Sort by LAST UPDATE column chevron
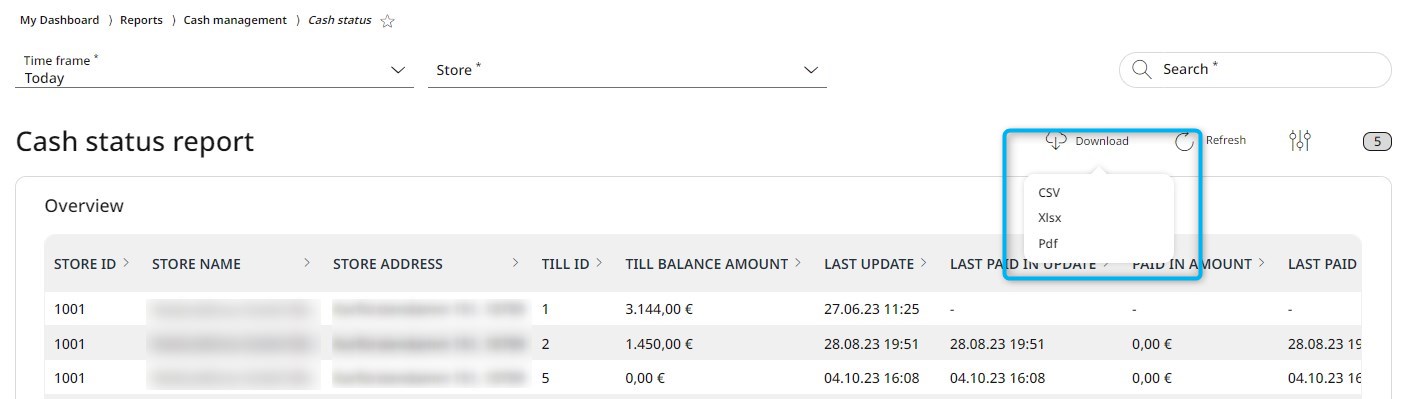This screenshot has width=1410, height=399. [925, 263]
